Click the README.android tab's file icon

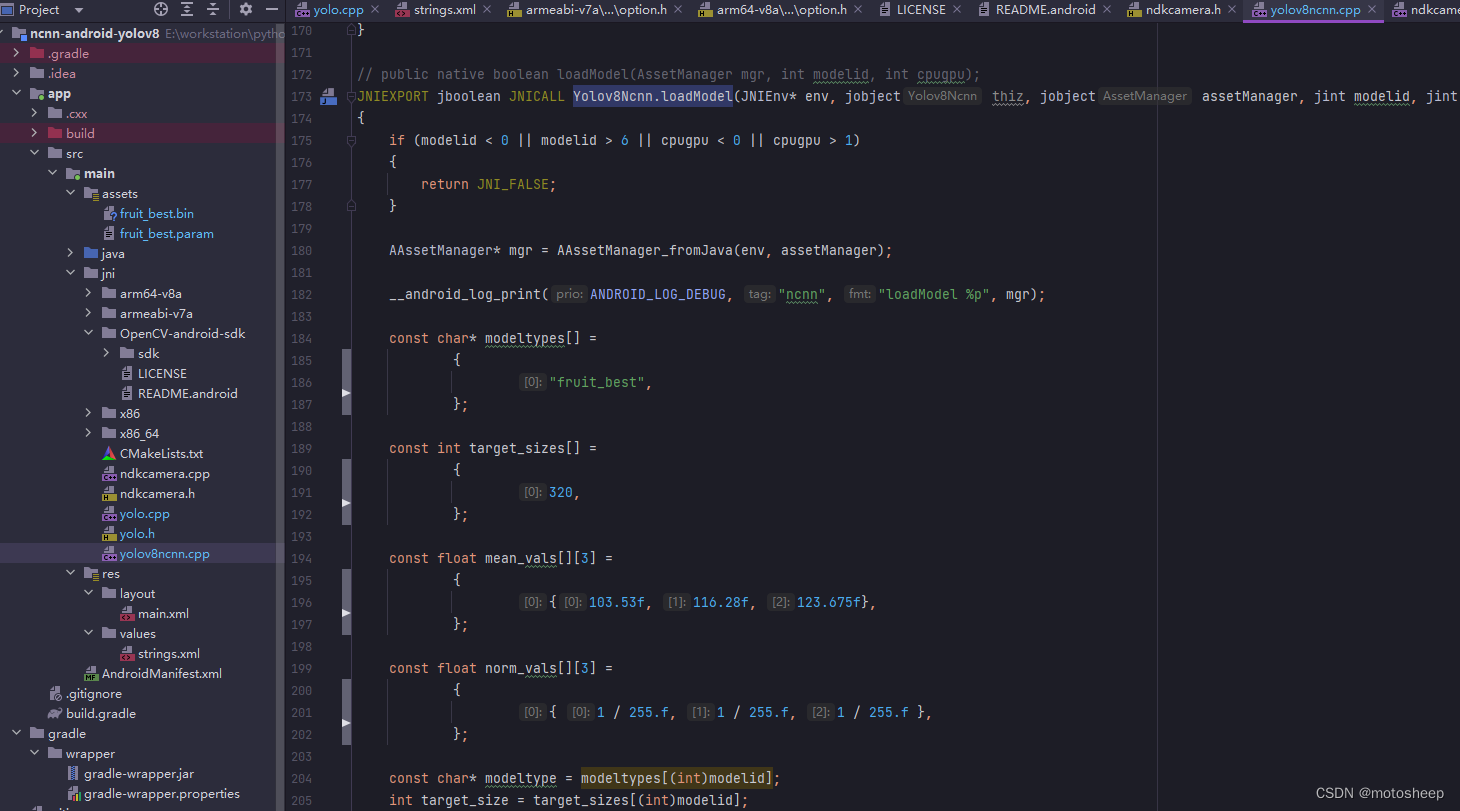click(x=984, y=10)
